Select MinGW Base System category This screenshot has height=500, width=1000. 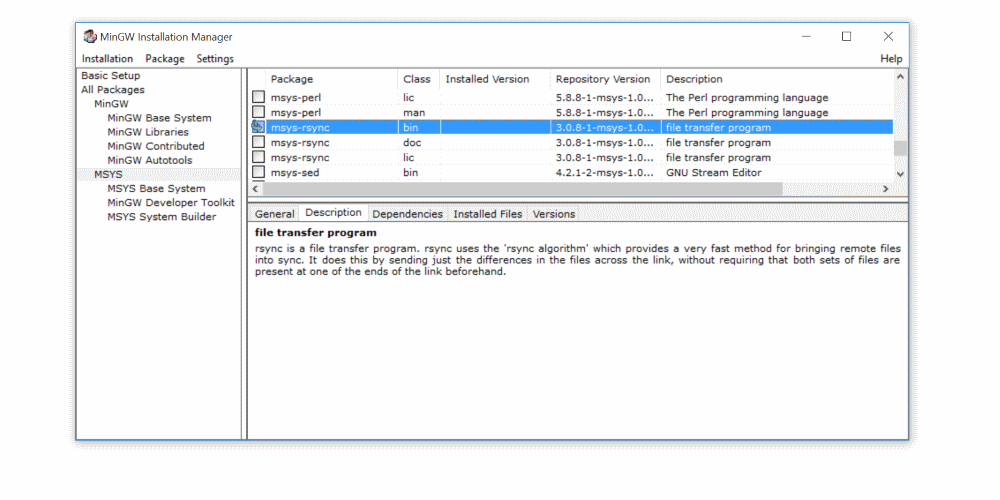[x=159, y=118]
